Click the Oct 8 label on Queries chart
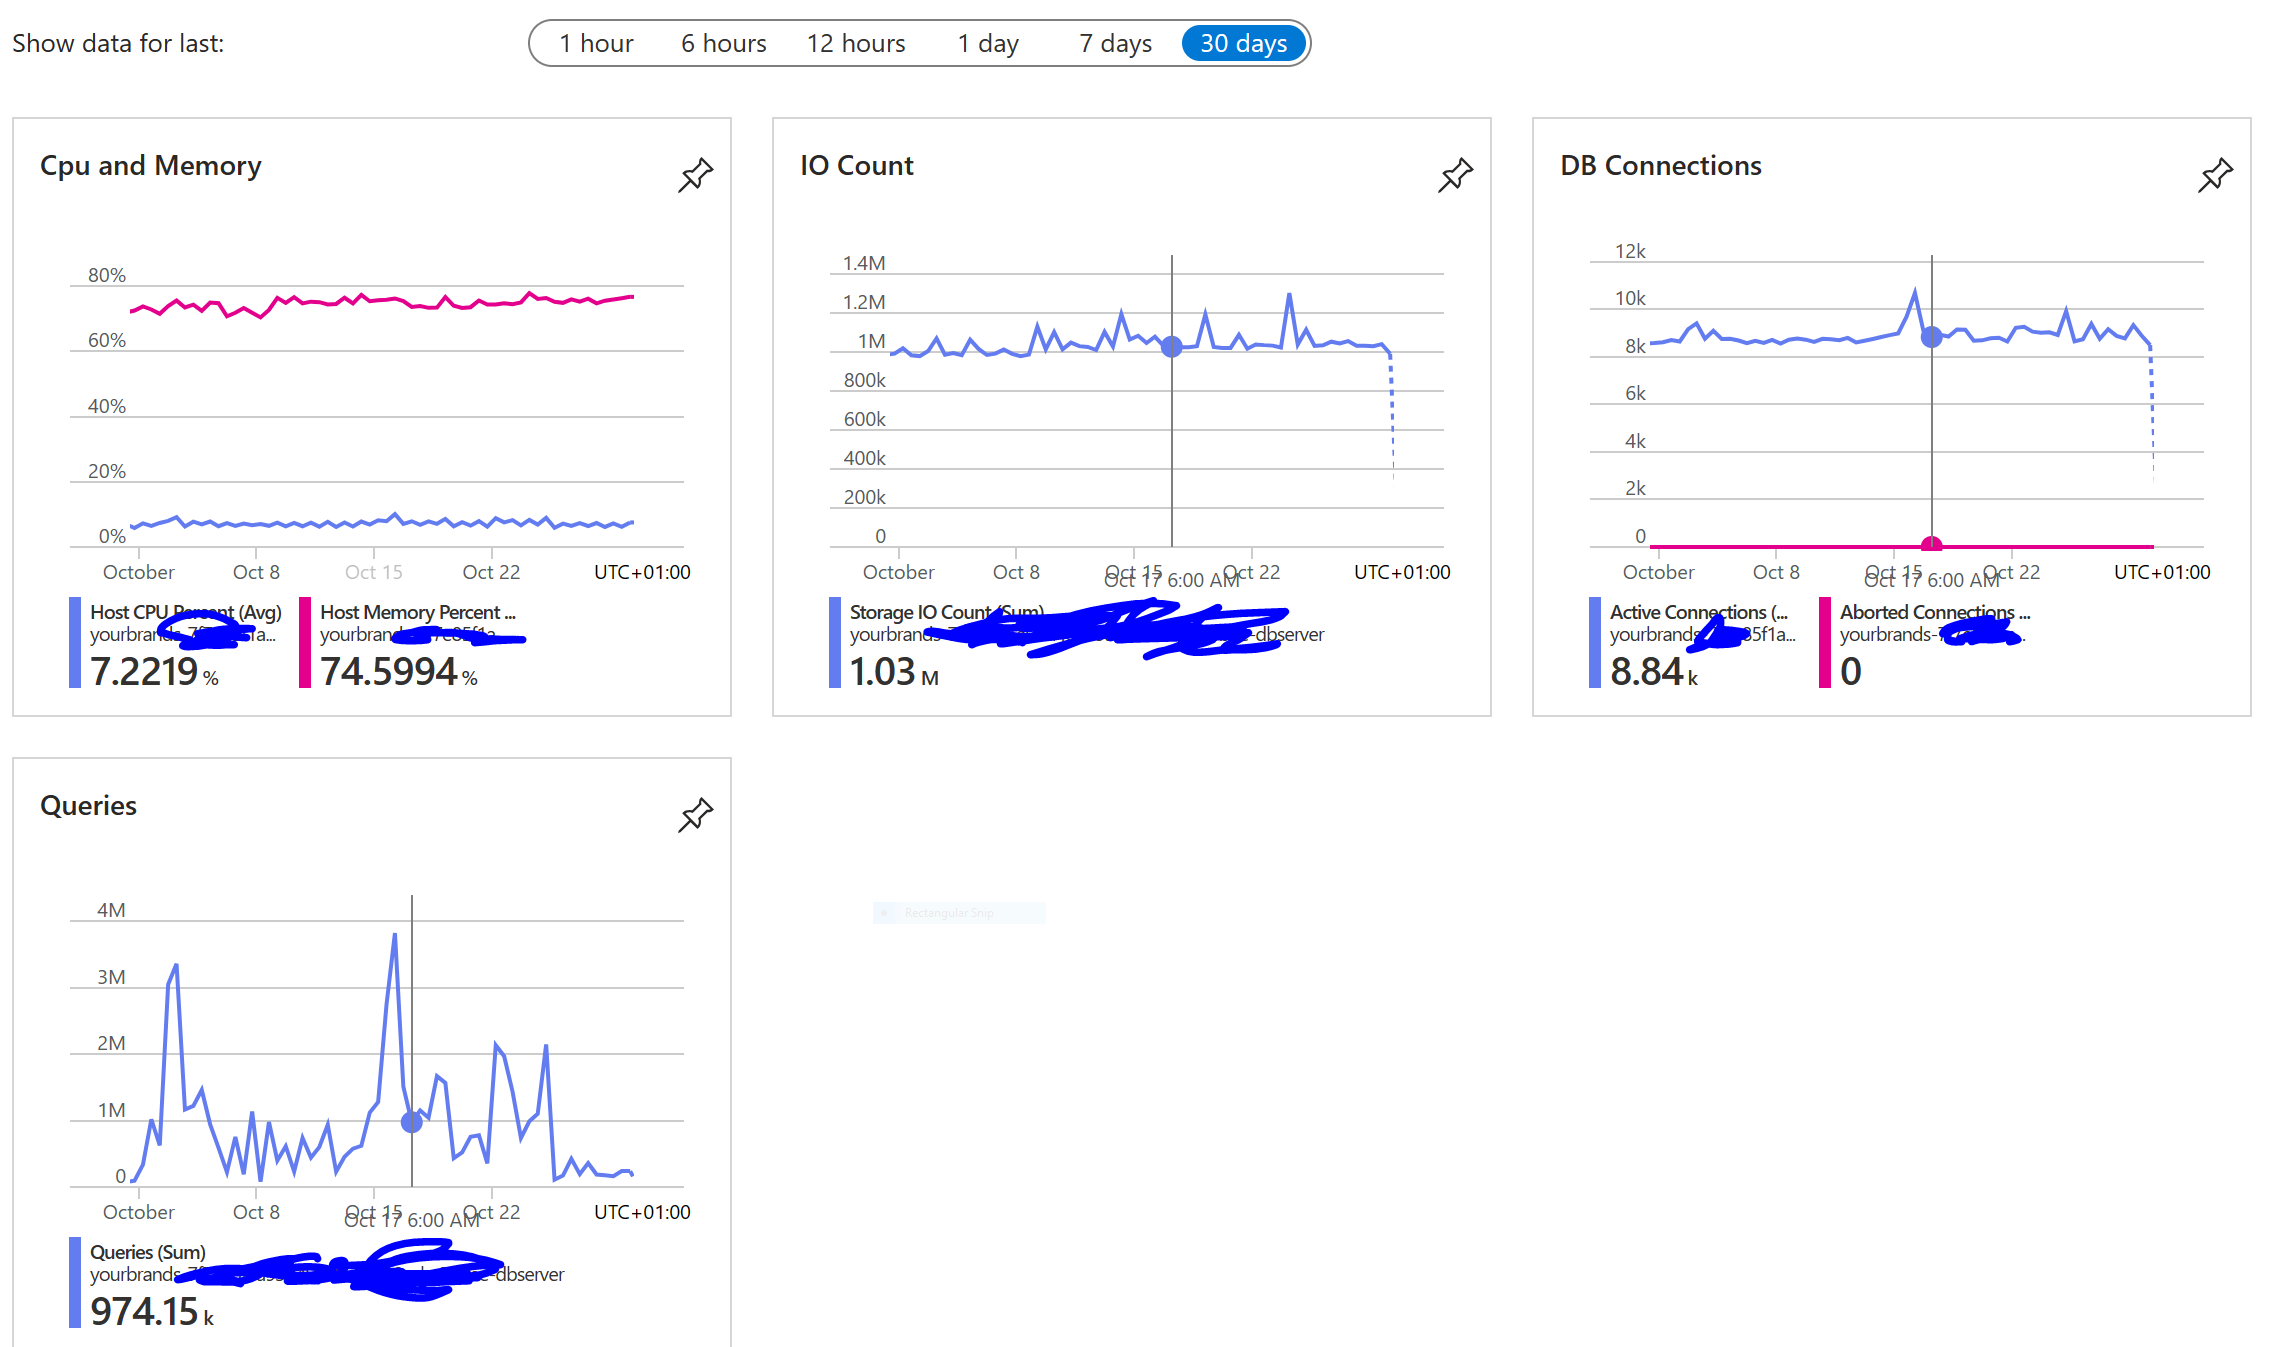Image resolution: width=2273 pixels, height=1347 pixels. pyautogui.click(x=256, y=1212)
